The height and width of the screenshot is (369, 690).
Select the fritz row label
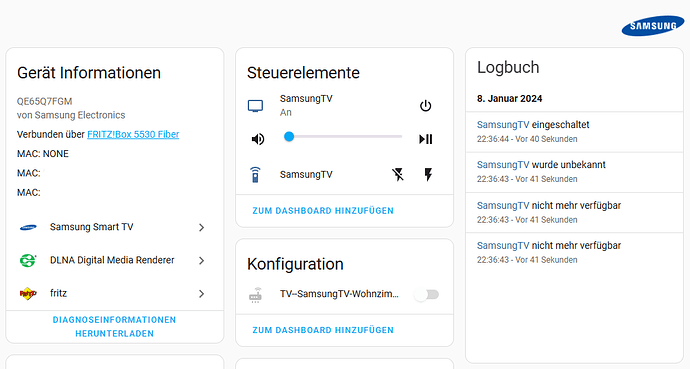[x=59, y=293]
